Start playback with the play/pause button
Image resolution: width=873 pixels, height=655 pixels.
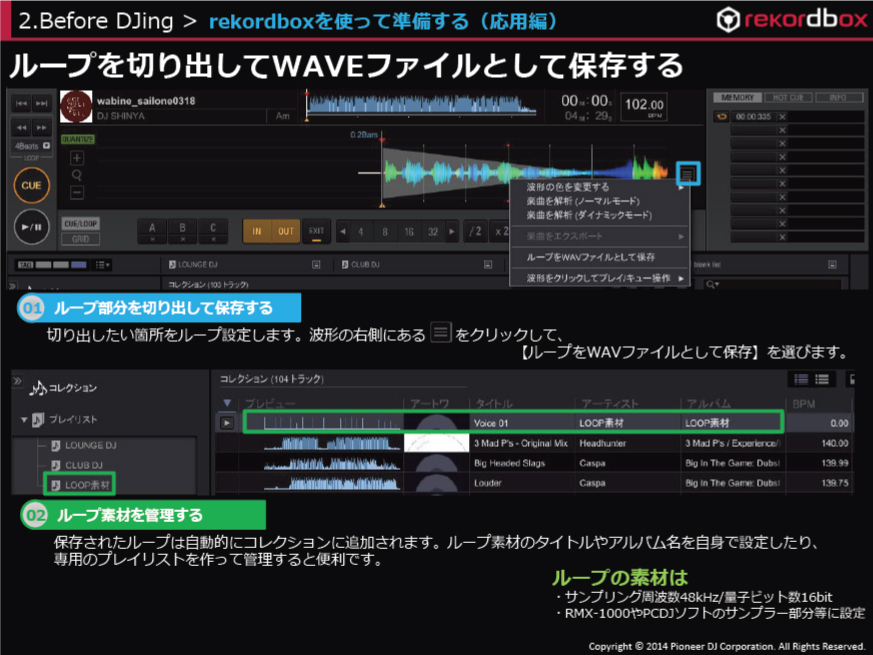31,227
